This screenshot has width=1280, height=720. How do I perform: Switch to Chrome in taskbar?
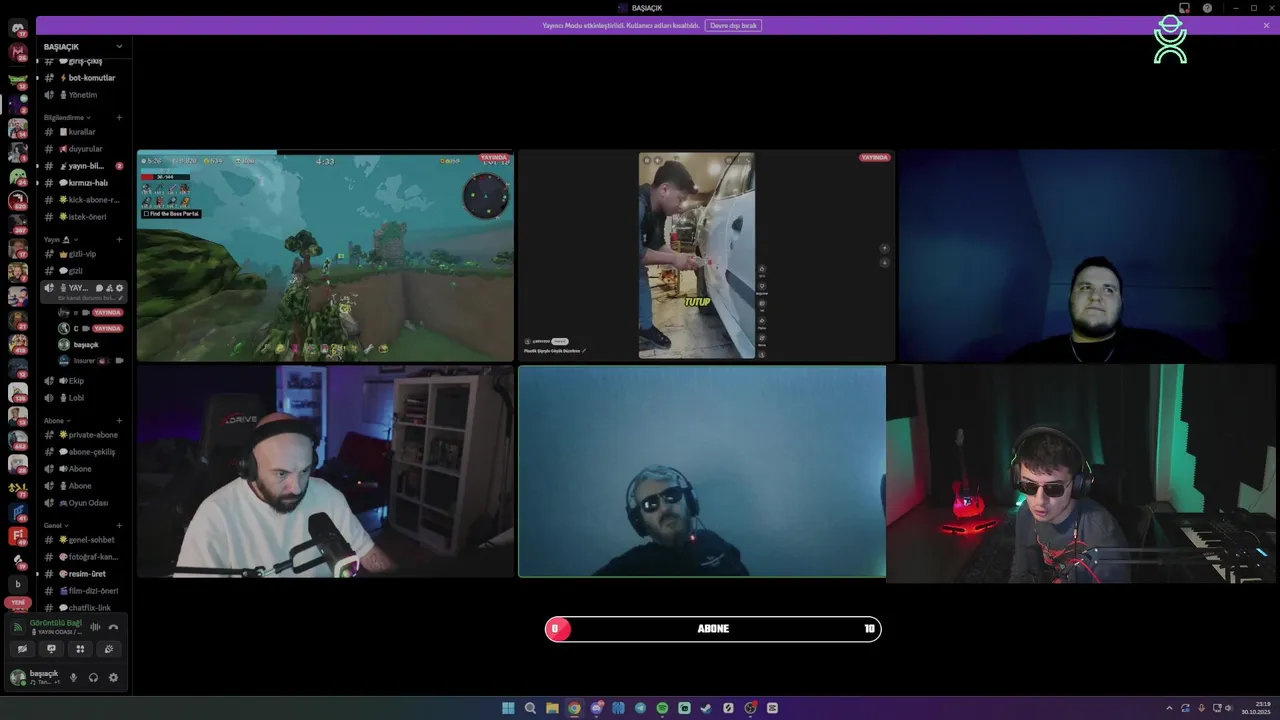pyautogui.click(x=574, y=708)
